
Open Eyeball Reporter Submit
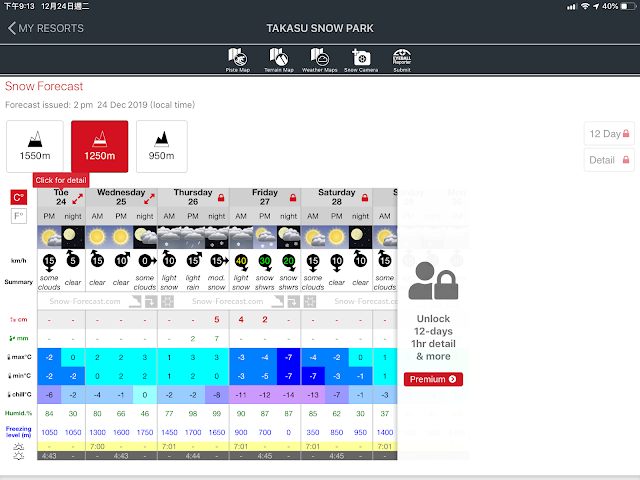tap(402, 60)
